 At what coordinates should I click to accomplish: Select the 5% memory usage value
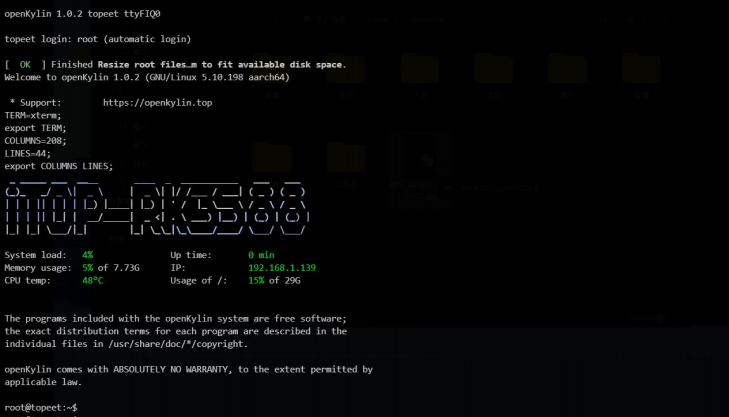[87, 268]
